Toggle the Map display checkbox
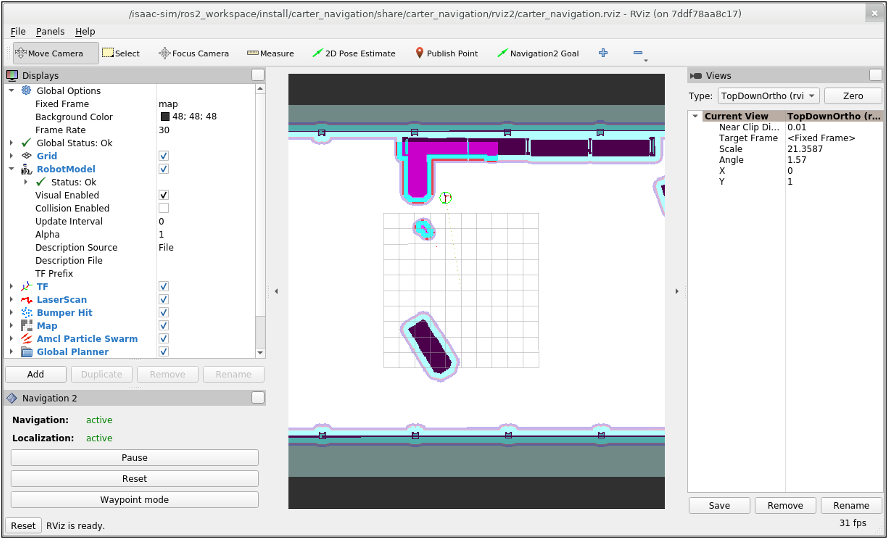The height and width of the screenshot is (539, 887). click(x=163, y=325)
